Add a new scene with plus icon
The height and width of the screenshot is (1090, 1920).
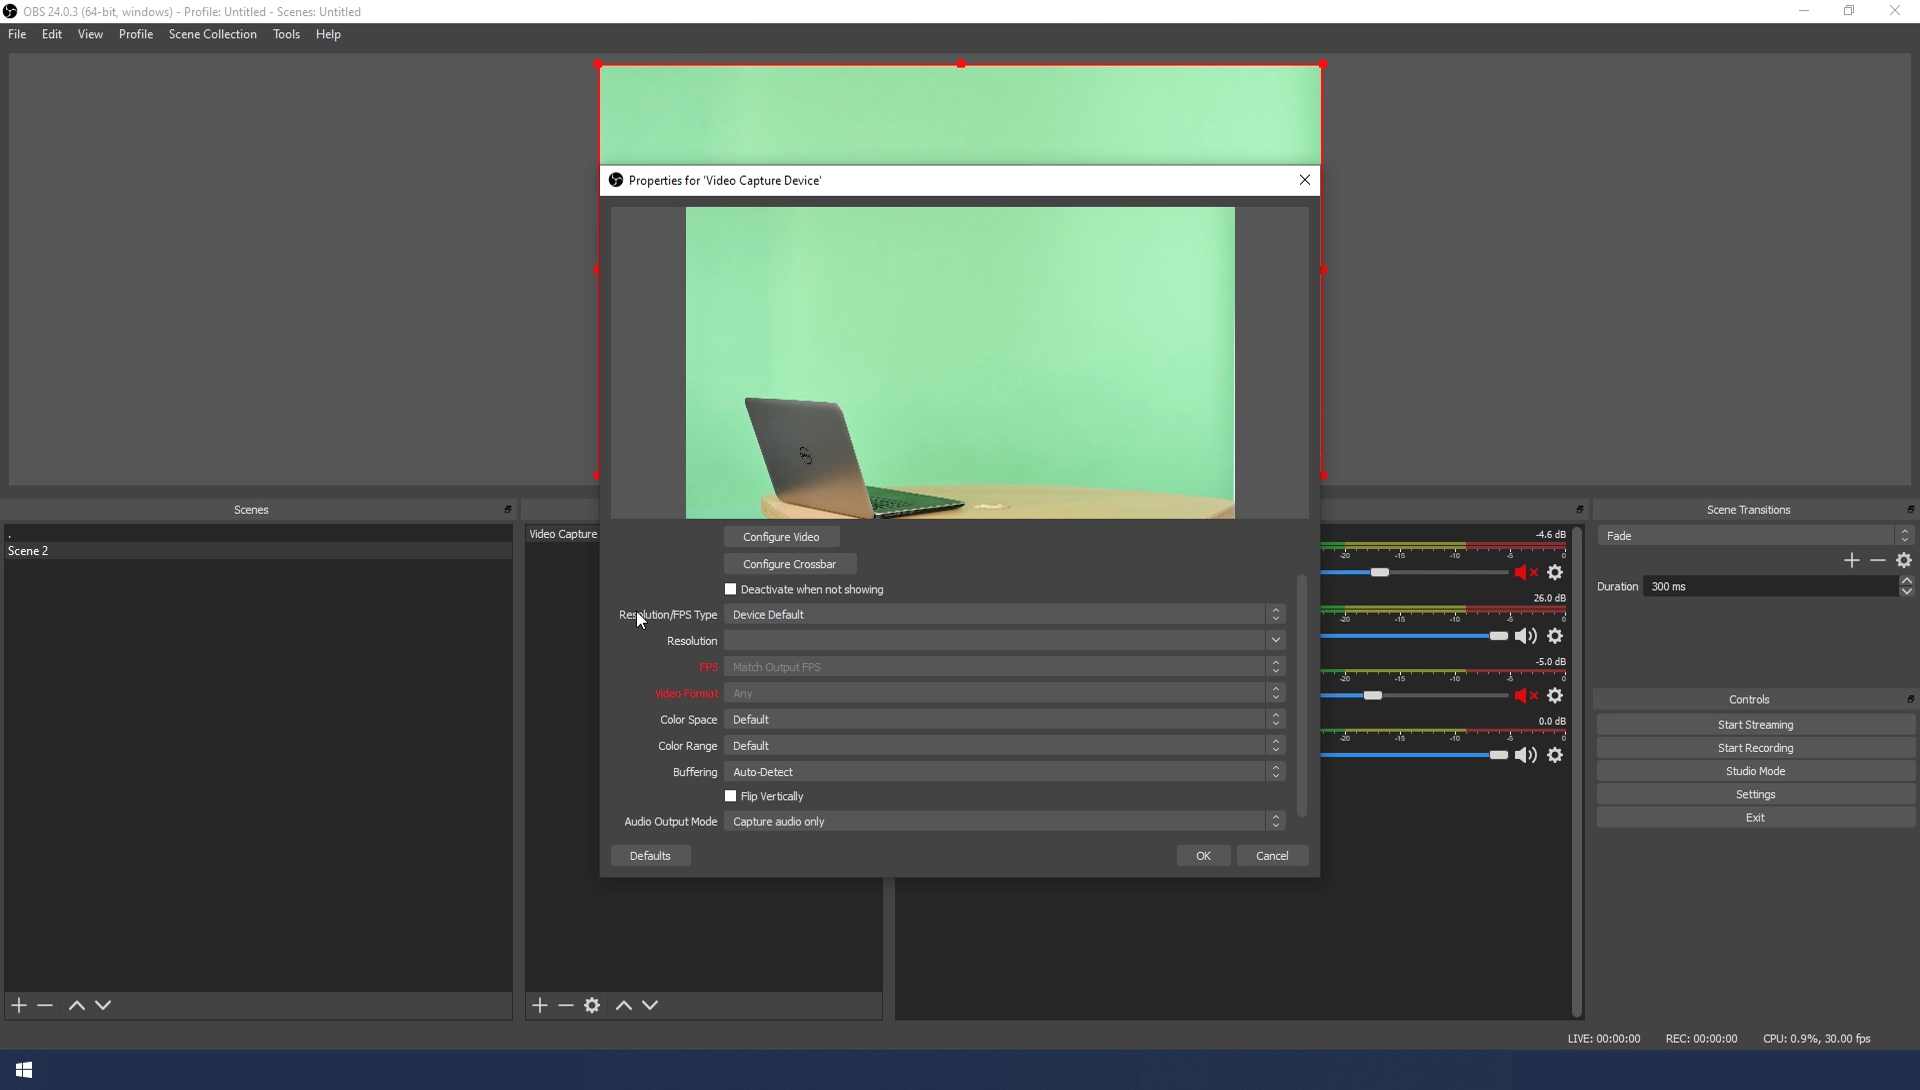point(19,1005)
